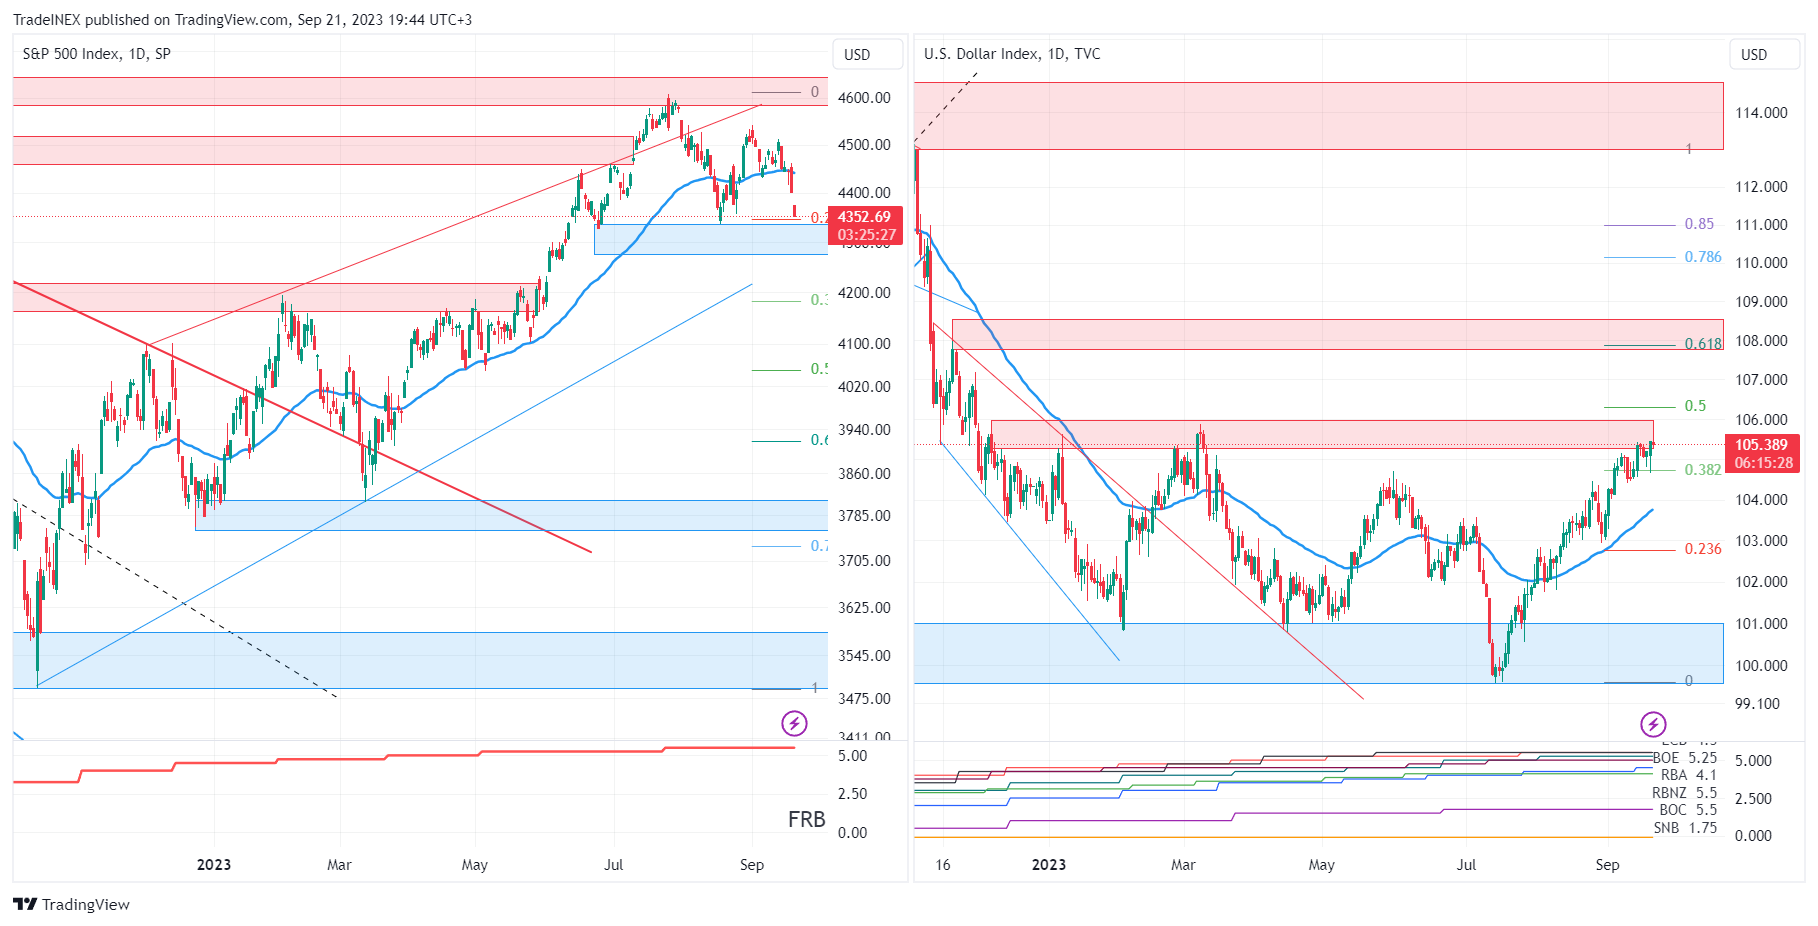Viewport: 1818px width, 926px height.
Task: Click the 16 date label on the Dollar Index time axis
Action: point(943,865)
